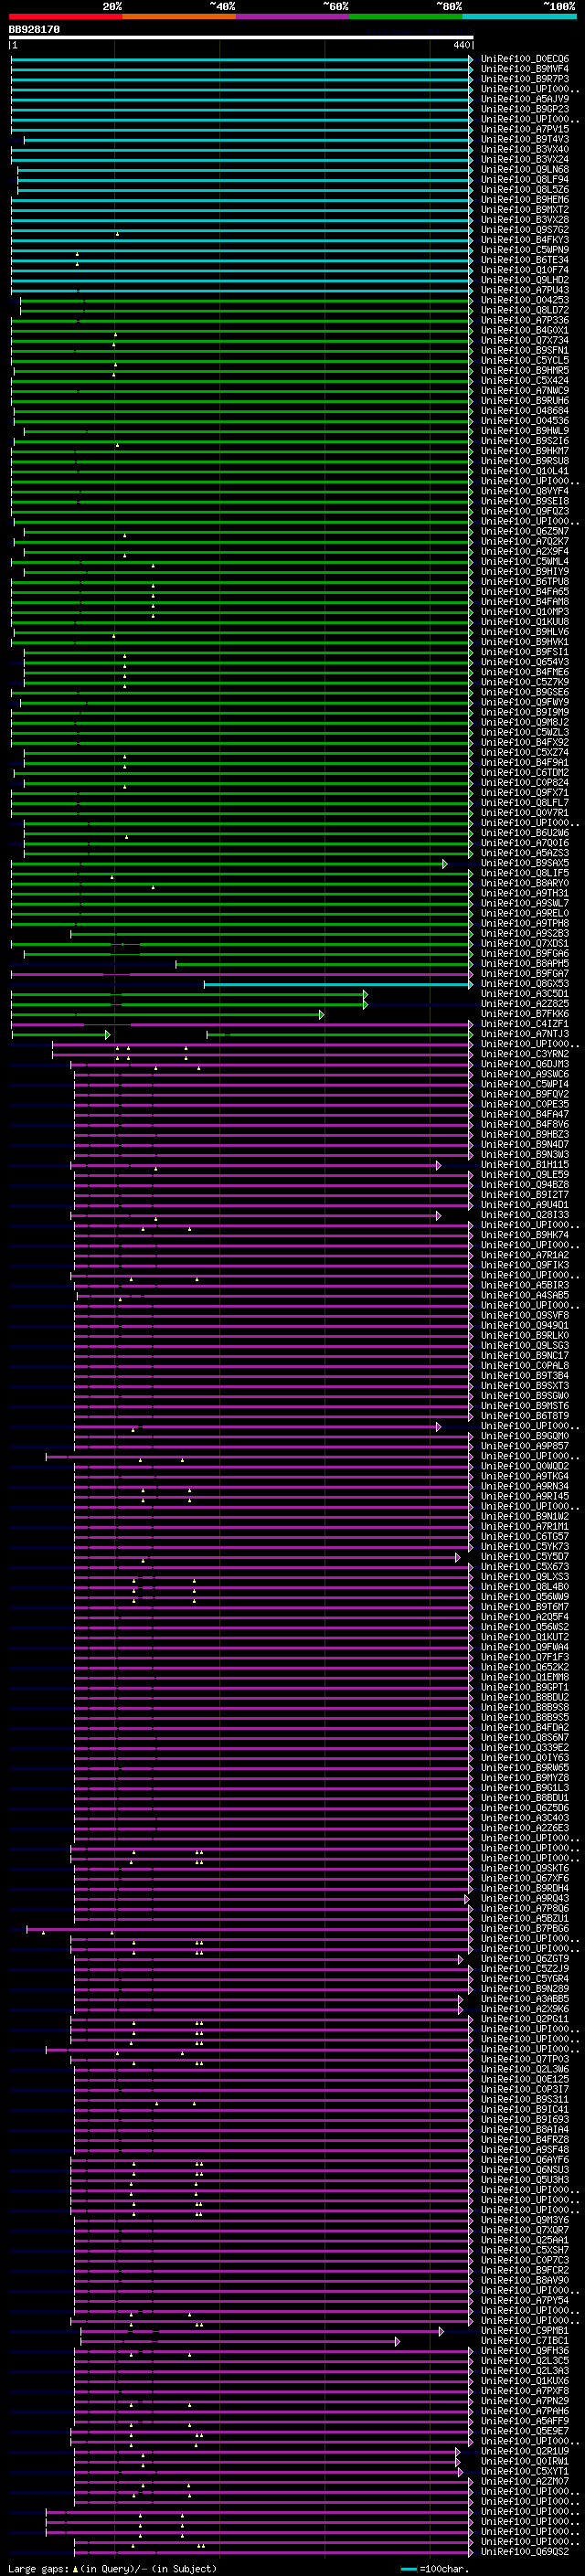Open hit UniRef100_D0ECQ6
The height and width of the screenshot is (2576, 585).
[x=525, y=59]
